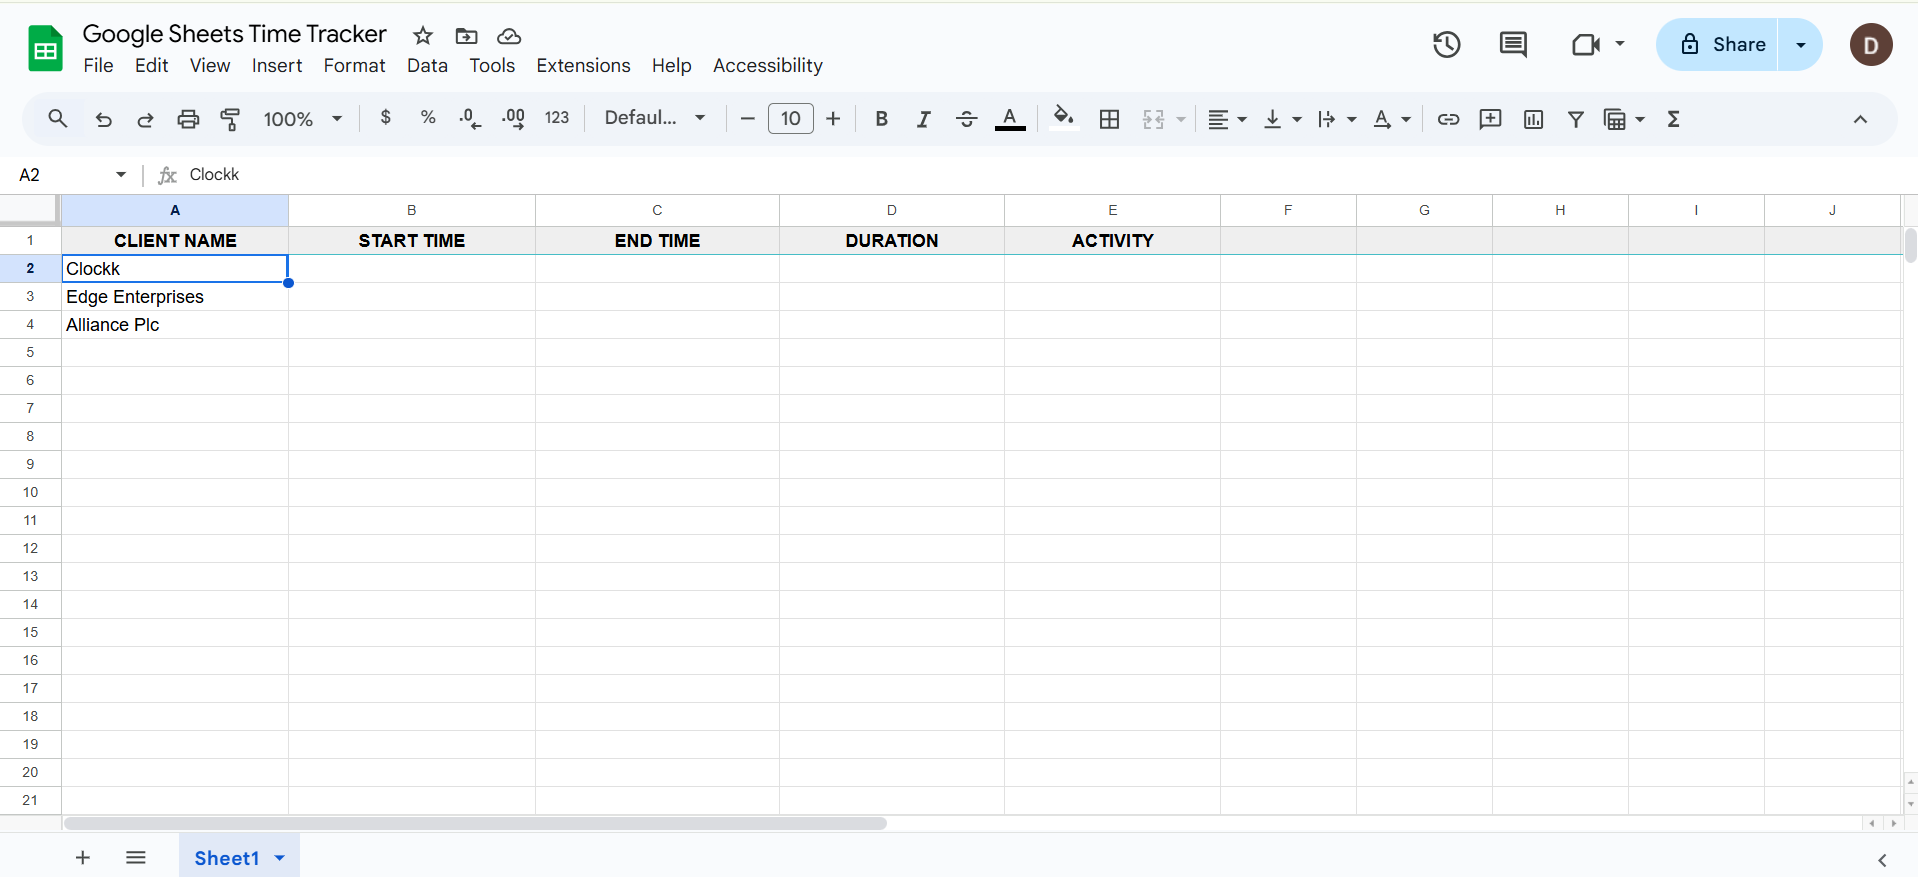This screenshot has width=1918, height=877.
Task: Open the Edit menu
Action: click(152, 65)
